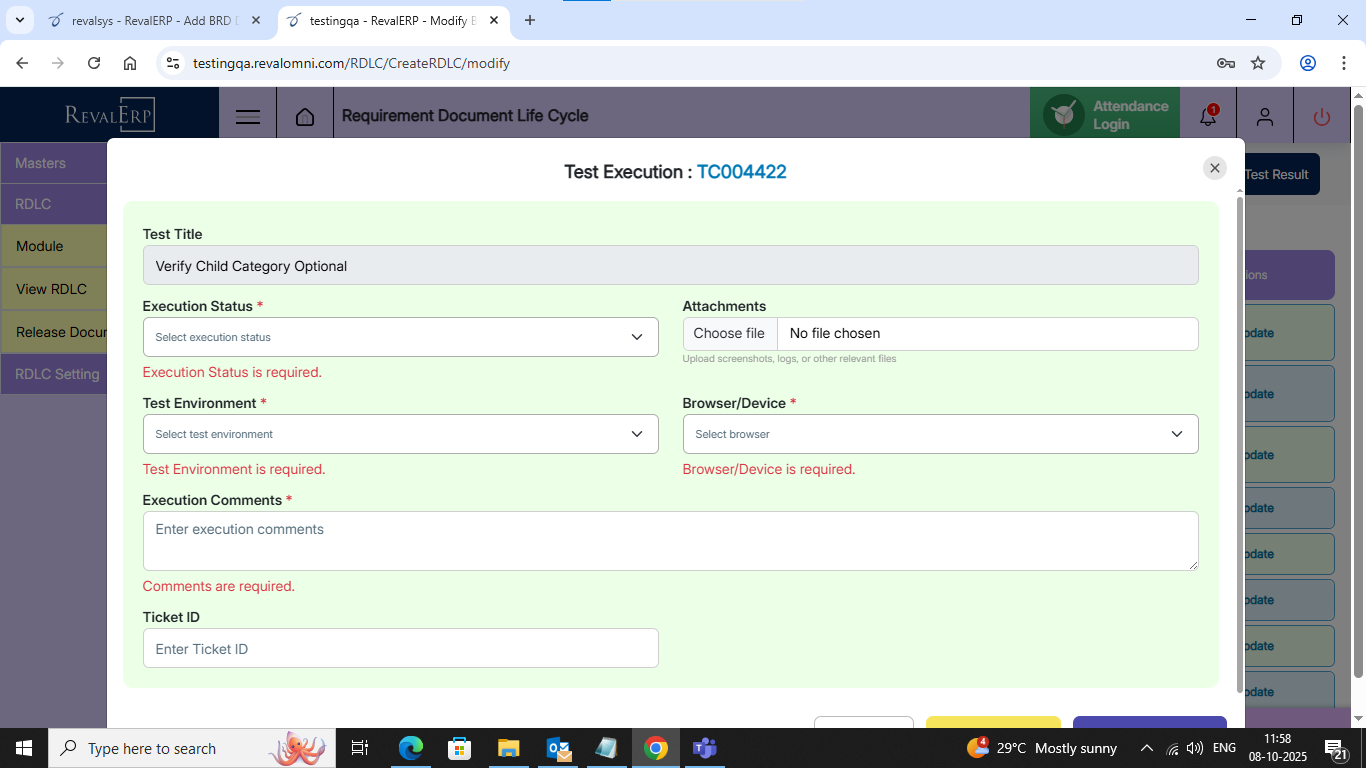Expand the Execution Status dropdown
The height and width of the screenshot is (768, 1366).
[x=400, y=337]
